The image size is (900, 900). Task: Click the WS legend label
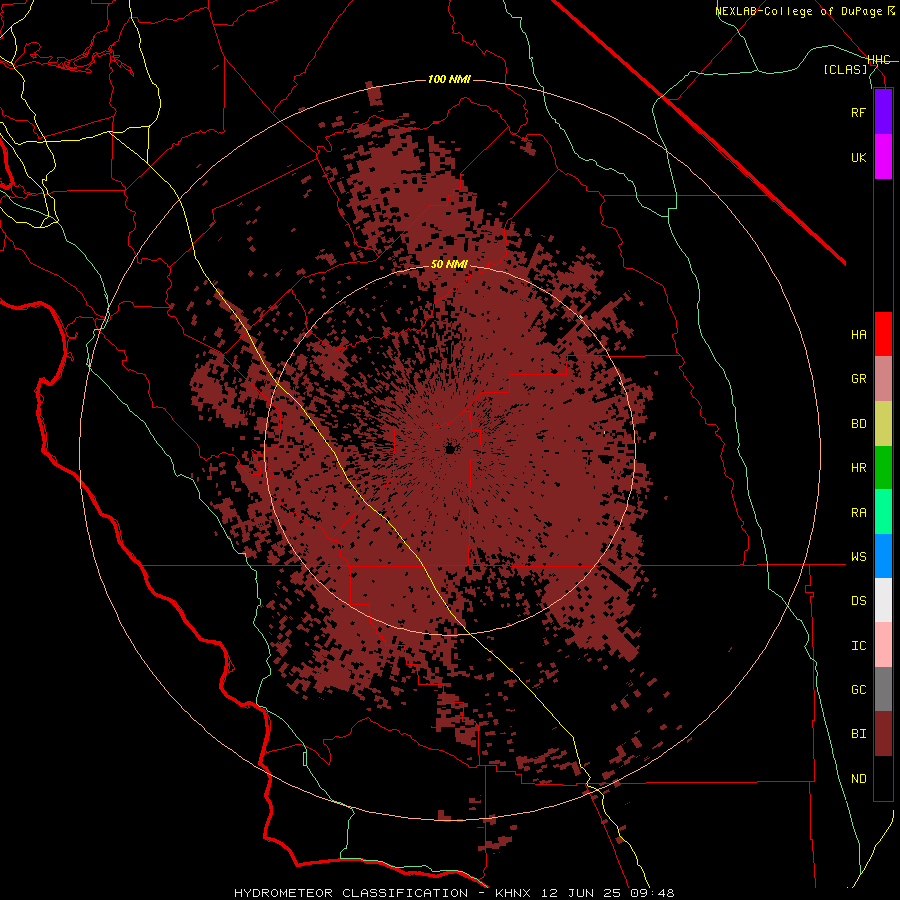[x=858, y=557]
